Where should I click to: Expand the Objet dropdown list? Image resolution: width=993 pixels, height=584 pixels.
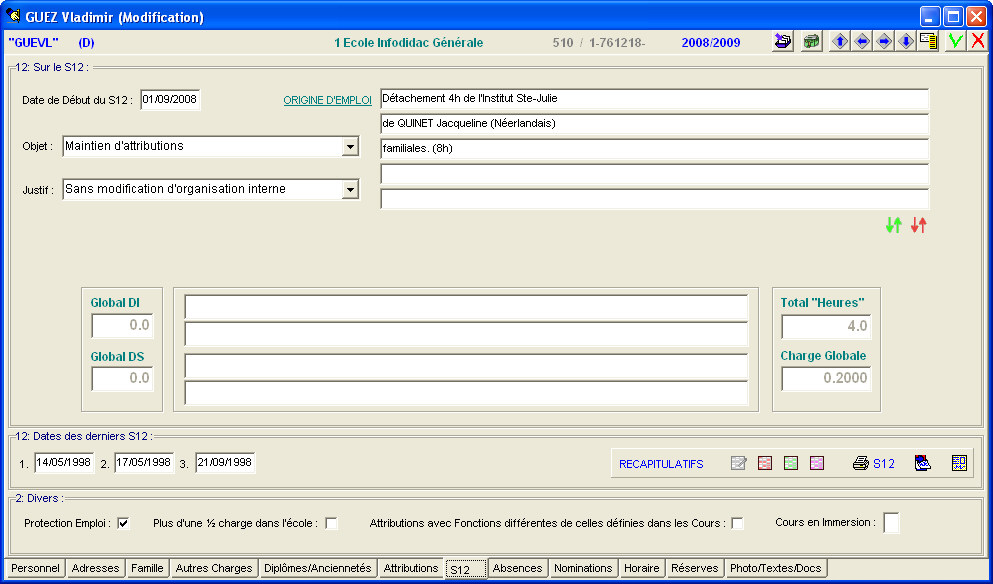pyautogui.click(x=350, y=147)
